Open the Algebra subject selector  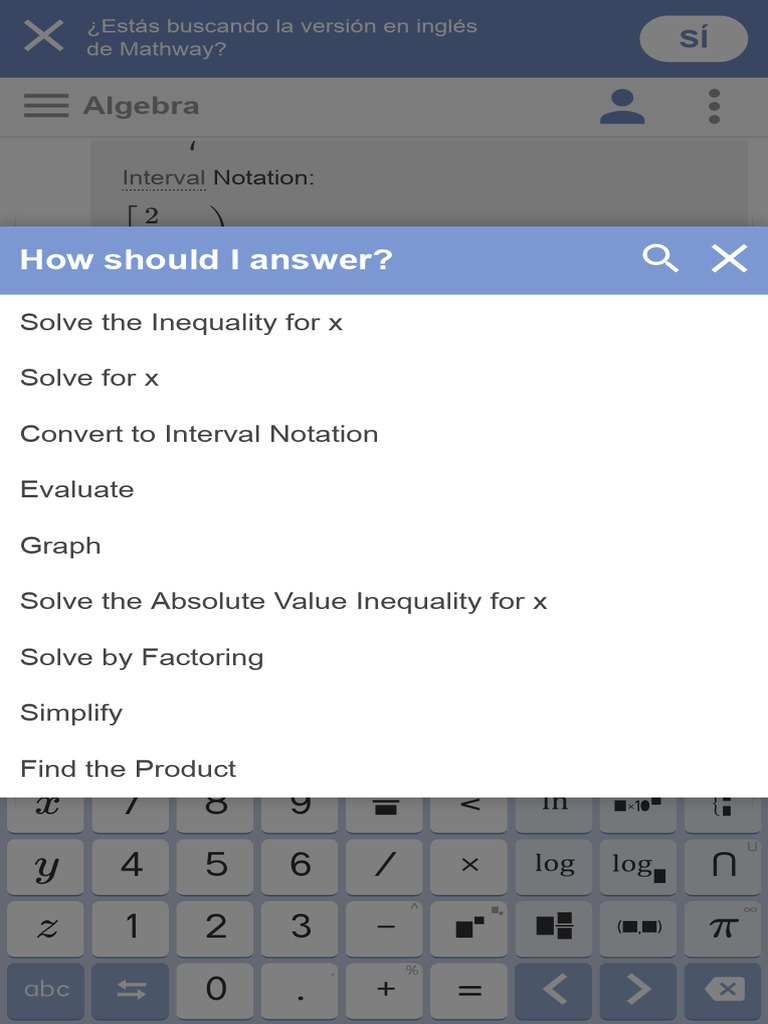pyautogui.click(x=141, y=106)
